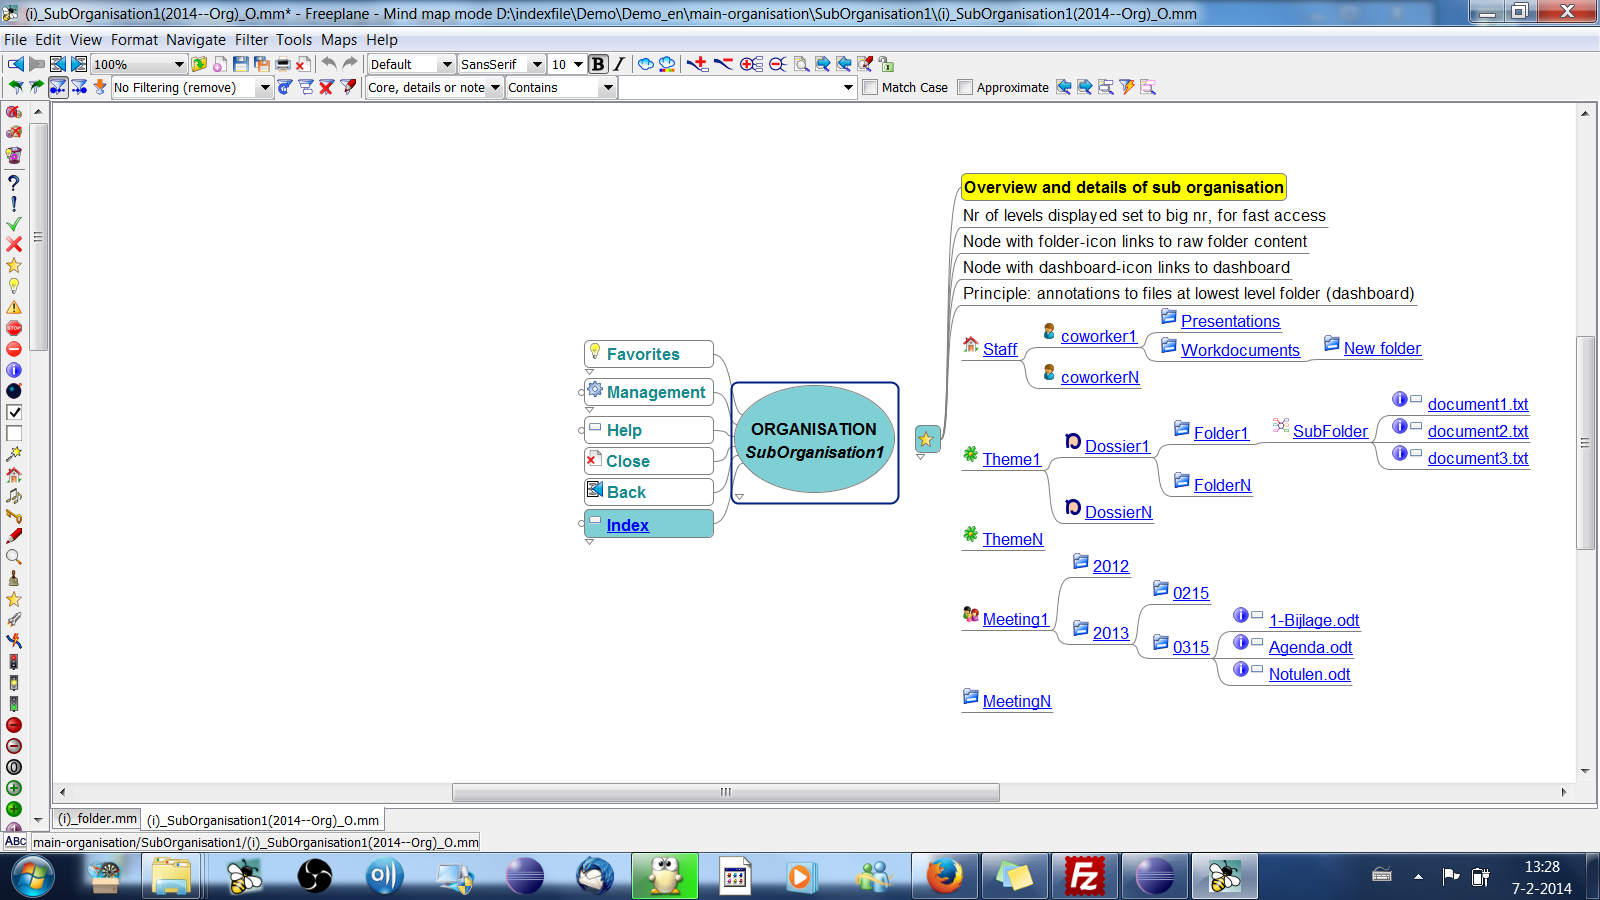Open Firefox from the taskbar
Image resolution: width=1600 pixels, height=900 pixels.
coord(944,876)
